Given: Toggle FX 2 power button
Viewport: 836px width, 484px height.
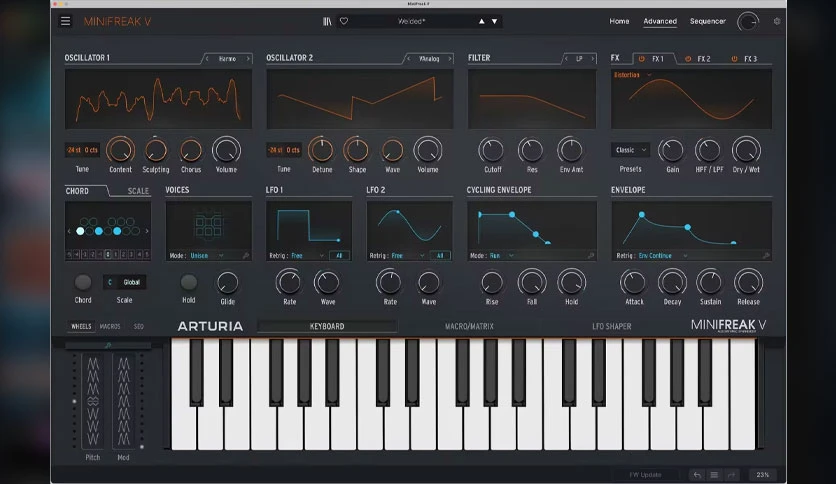Looking at the screenshot, I should tap(688, 59).
